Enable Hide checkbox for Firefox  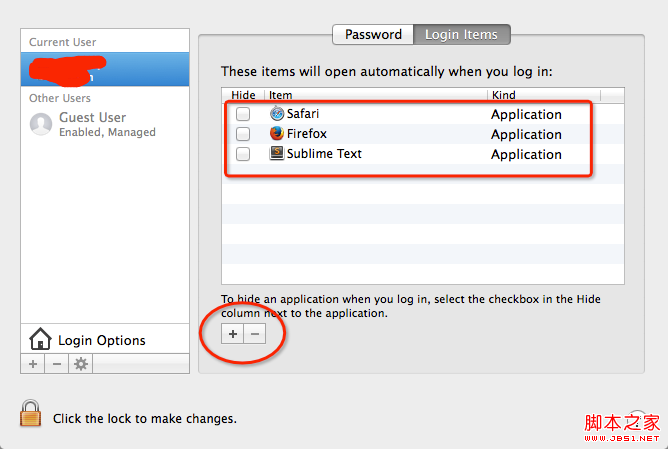(243, 134)
